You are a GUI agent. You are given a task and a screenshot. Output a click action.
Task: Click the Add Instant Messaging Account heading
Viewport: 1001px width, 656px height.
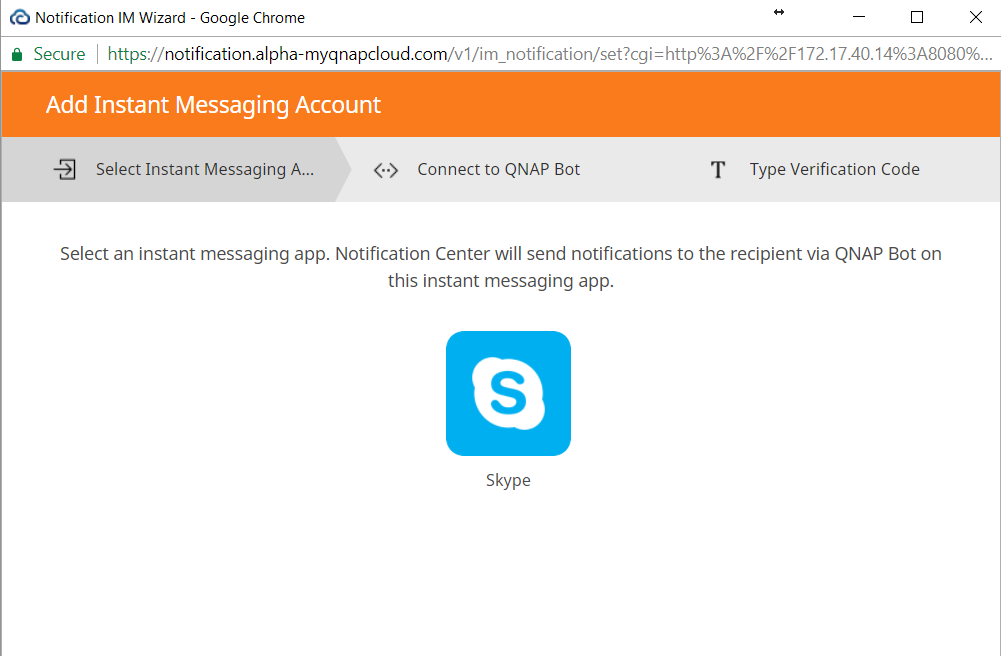(x=213, y=105)
